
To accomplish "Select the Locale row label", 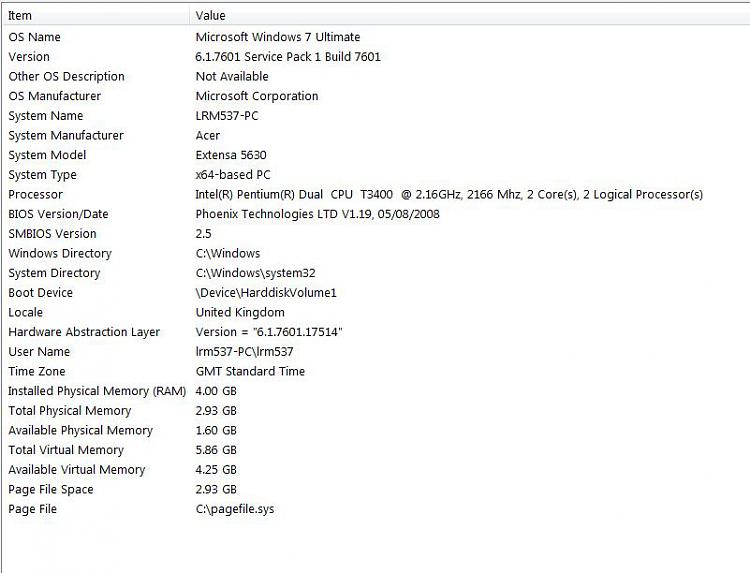I will pos(25,312).
